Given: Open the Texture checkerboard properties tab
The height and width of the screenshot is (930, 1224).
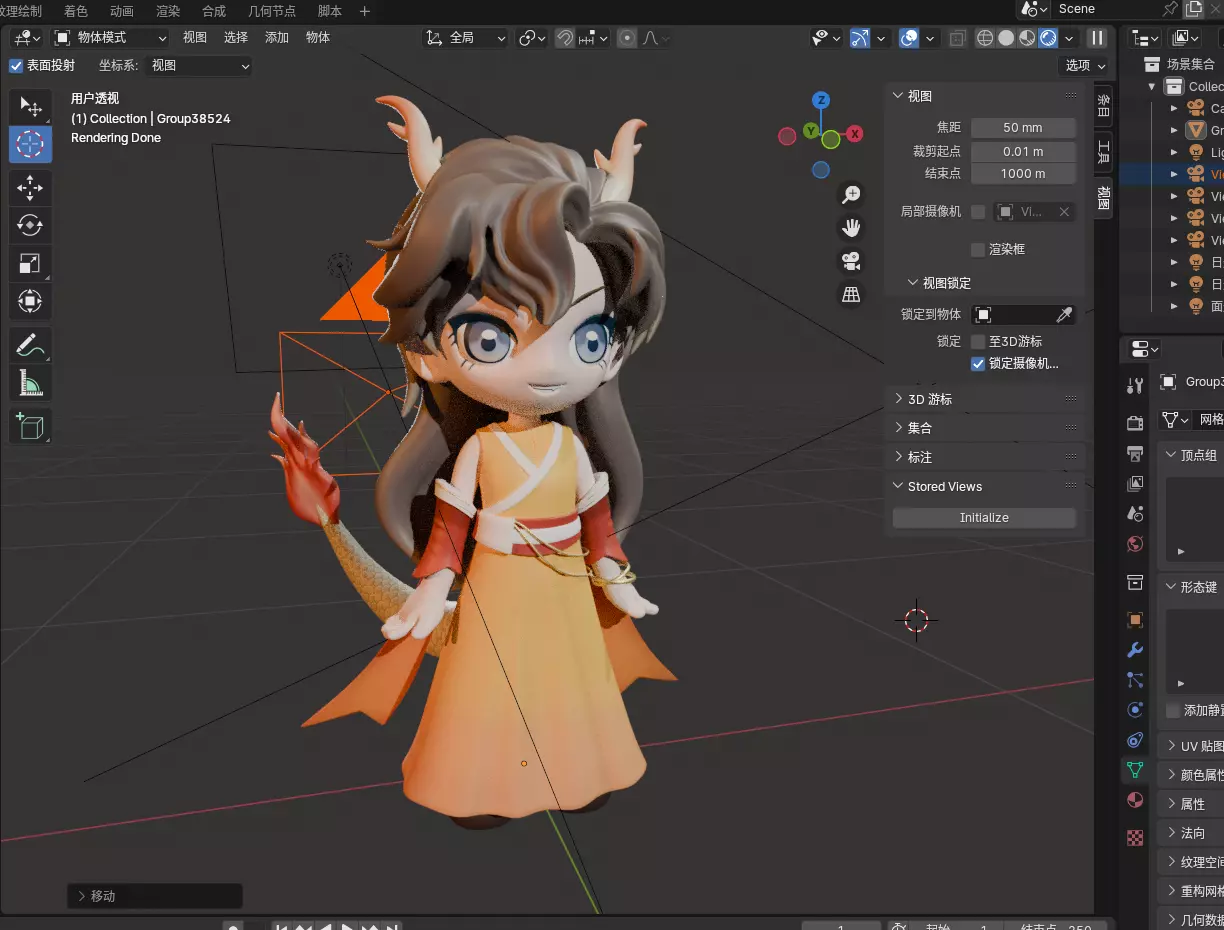Looking at the screenshot, I should [1135, 837].
